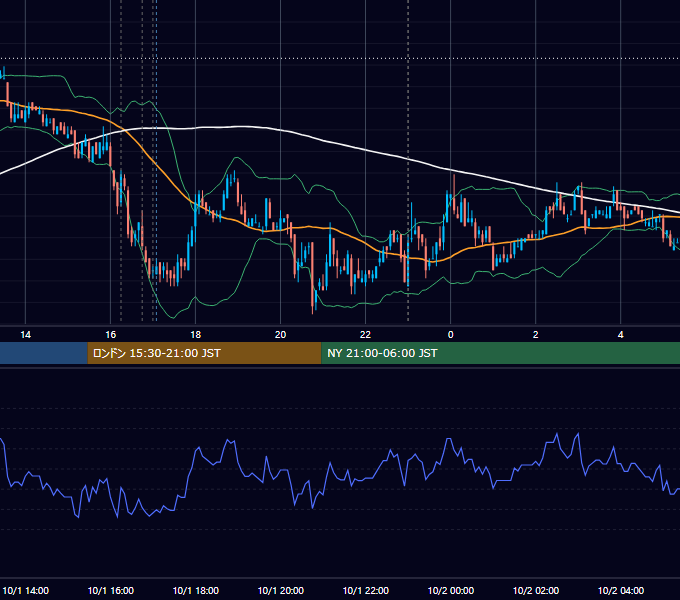The width and height of the screenshot is (680, 600).
Task: Click the blue session band before London
Action: [44, 353]
